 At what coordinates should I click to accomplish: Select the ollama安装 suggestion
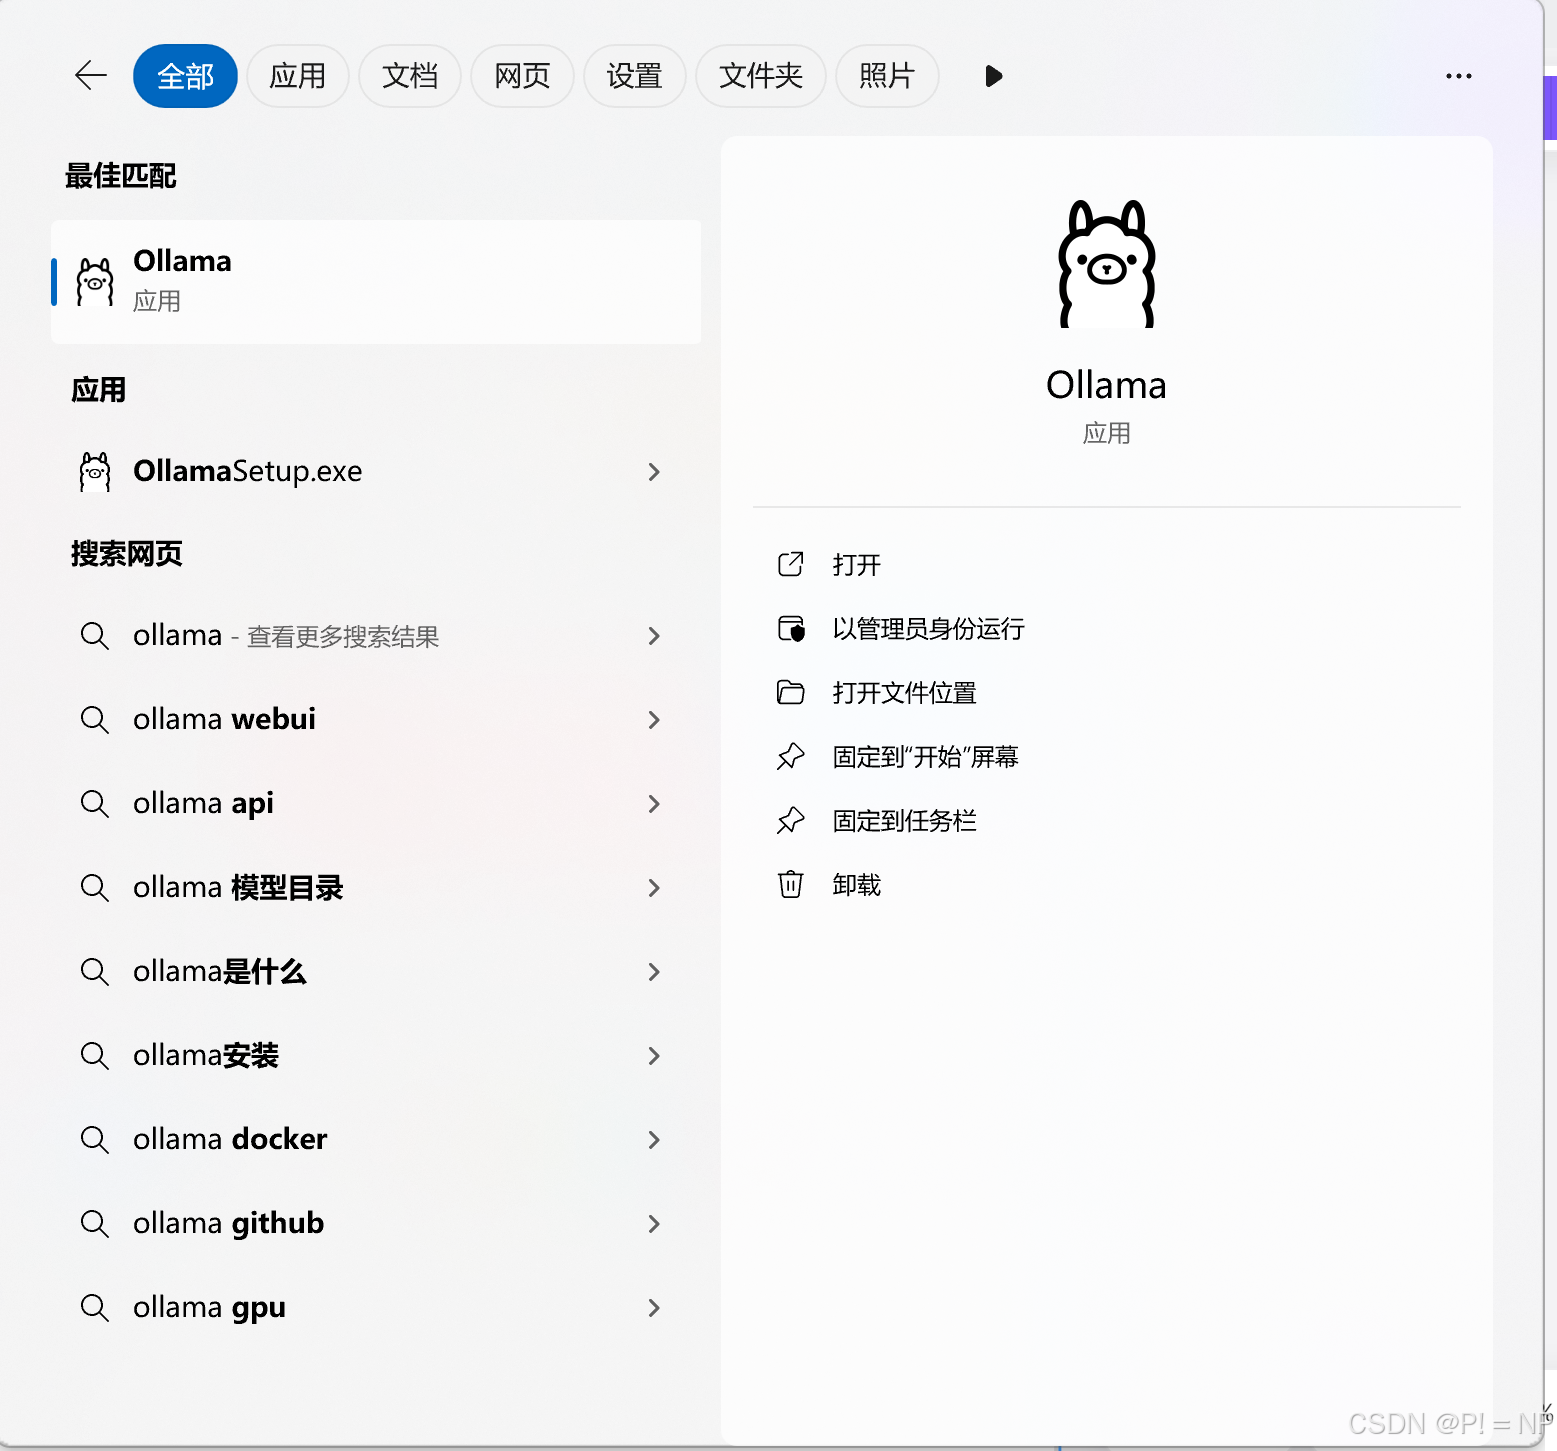[376, 1055]
